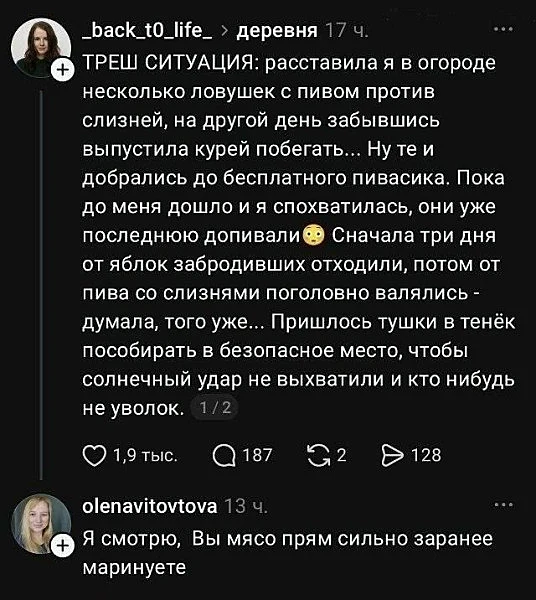The width and height of the screenshot is (536, 600).
Task: Open comments via the speech bubble icon
Action: point(224,456)
